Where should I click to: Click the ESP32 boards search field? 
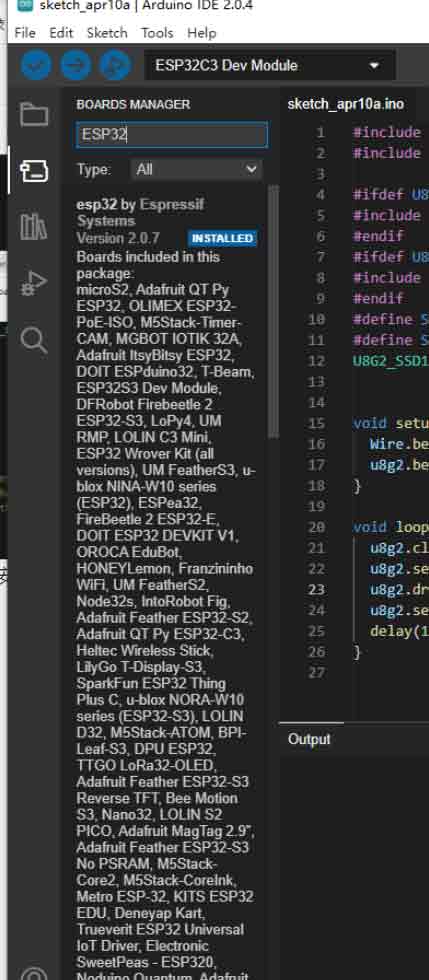pos(172,135)
